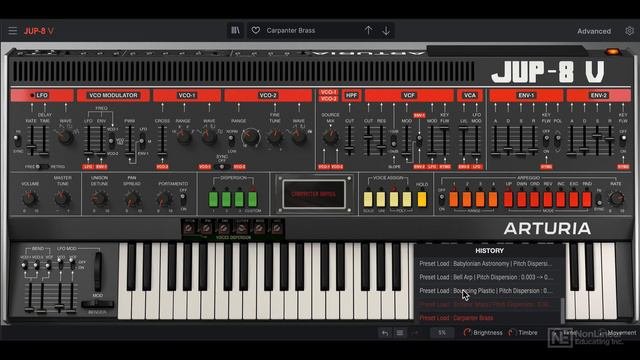The image size is (640, 360).
Task: Toggle the LFO FREE/RETRIG switch
Action: click(41, 167)
